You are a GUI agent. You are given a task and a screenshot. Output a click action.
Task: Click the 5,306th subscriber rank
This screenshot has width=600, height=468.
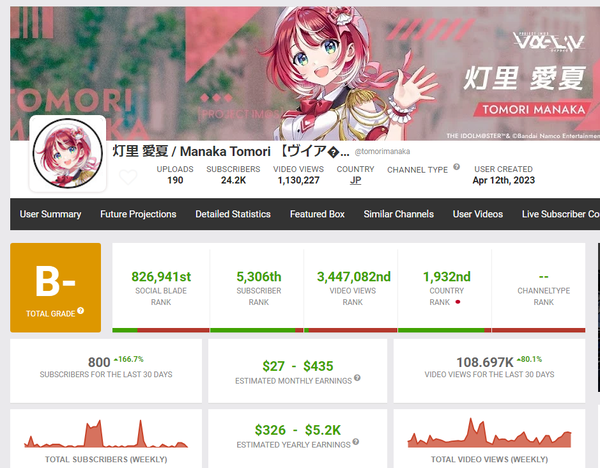coord(259,276)
